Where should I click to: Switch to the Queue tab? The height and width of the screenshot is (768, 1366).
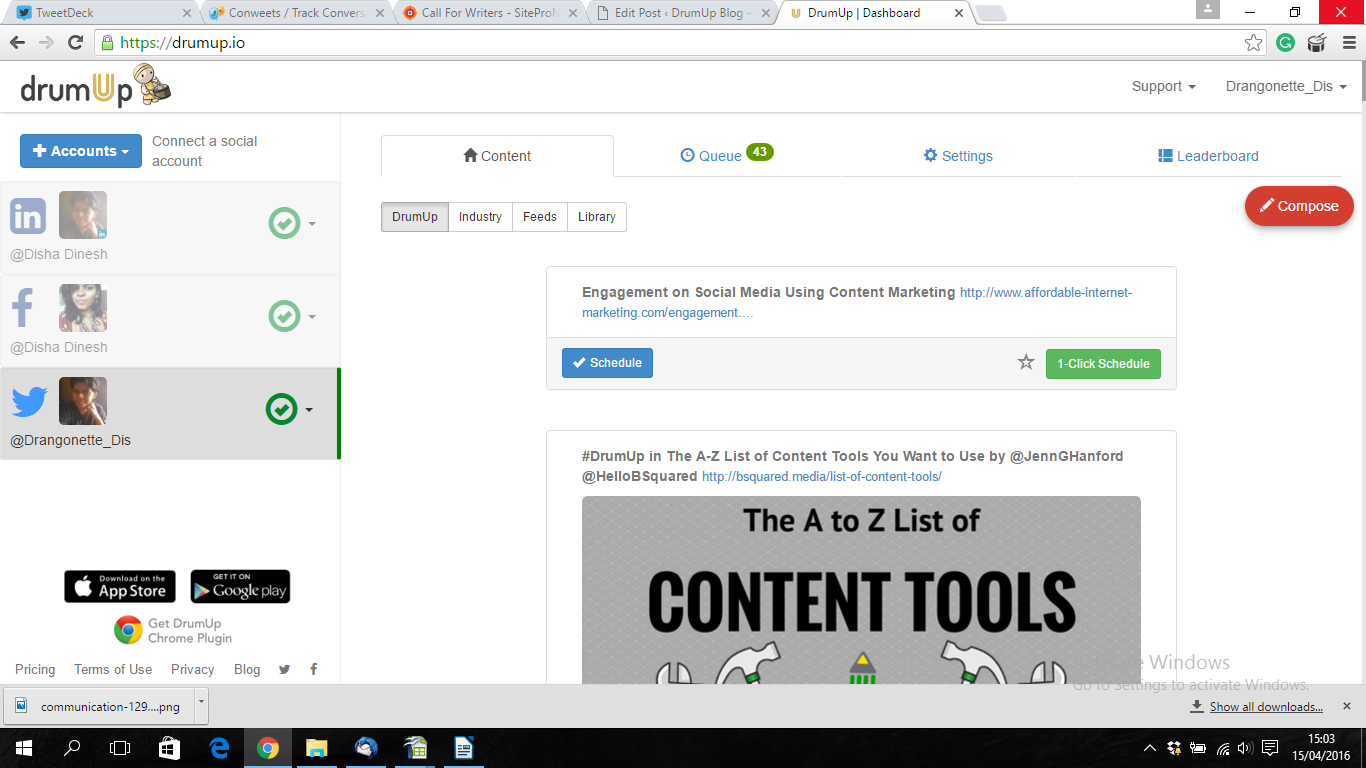727,155
